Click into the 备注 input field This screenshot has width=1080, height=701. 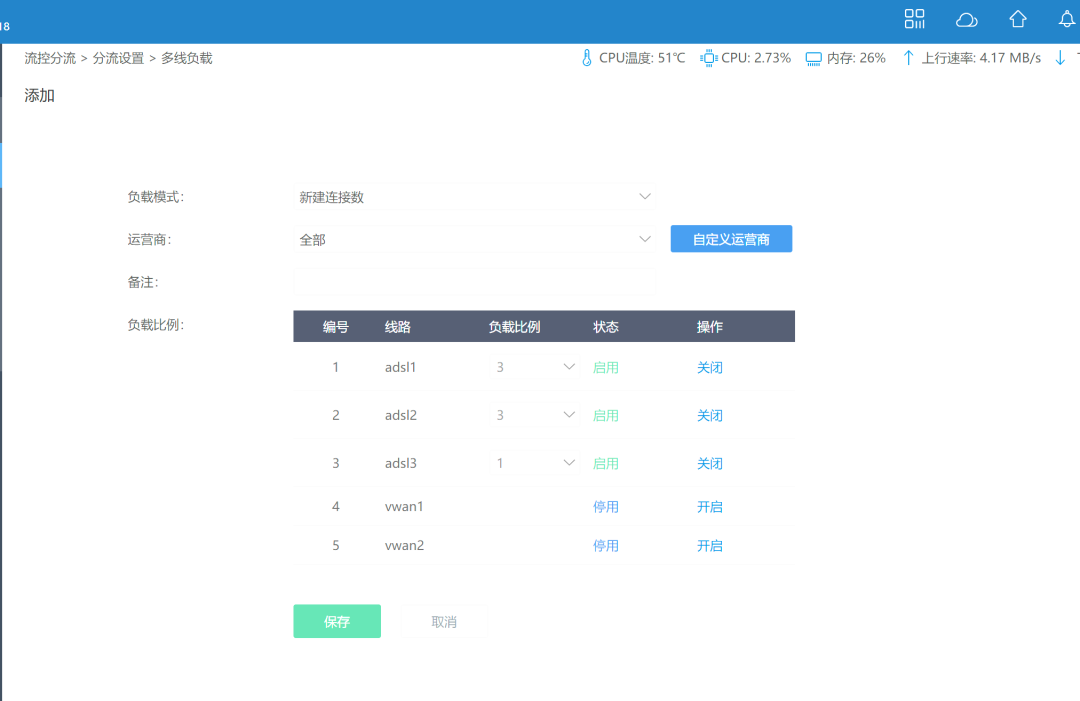[475, 282]
